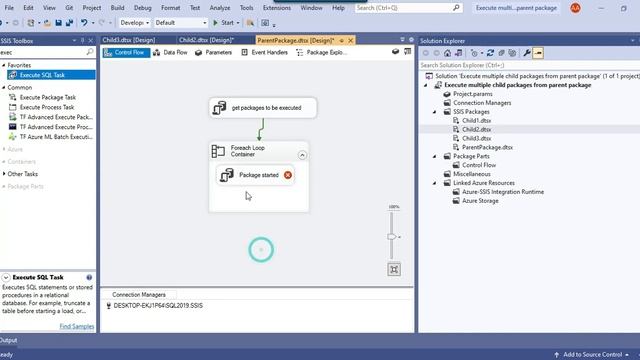640x360 pixels.
Task: Click Solution Explorer switch views icon
Action: coord(458,53)
